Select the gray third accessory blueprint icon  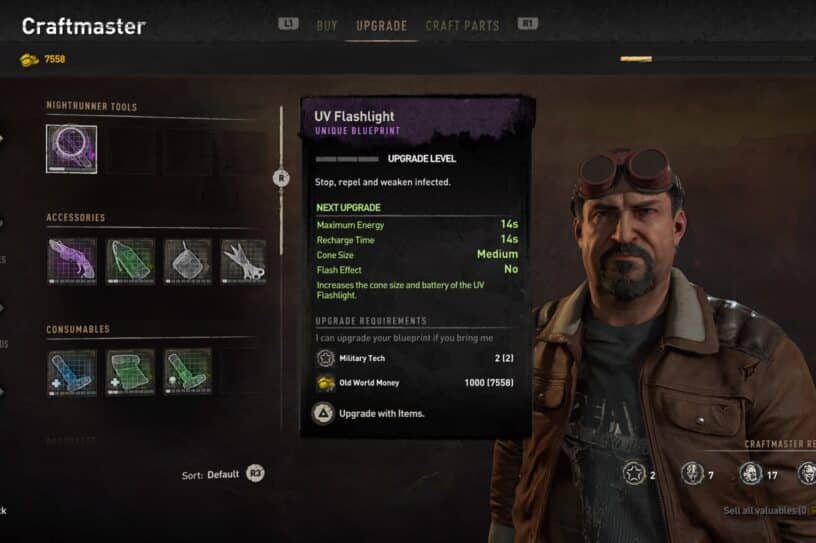188,261
